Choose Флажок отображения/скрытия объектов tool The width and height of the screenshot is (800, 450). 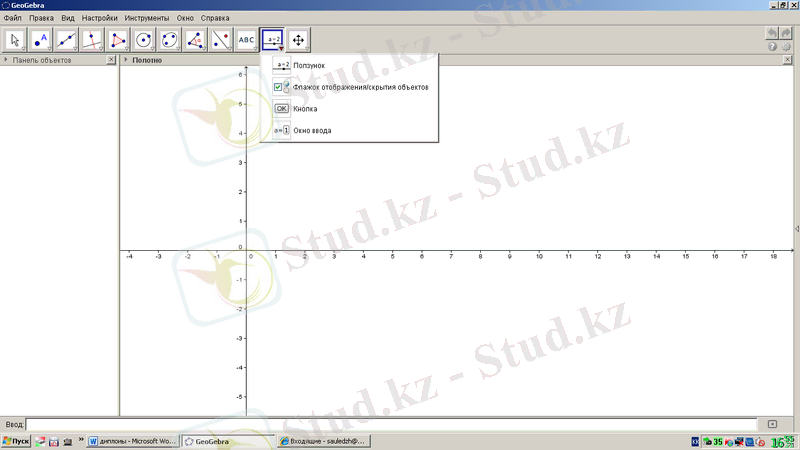click(x=349, y=87)
